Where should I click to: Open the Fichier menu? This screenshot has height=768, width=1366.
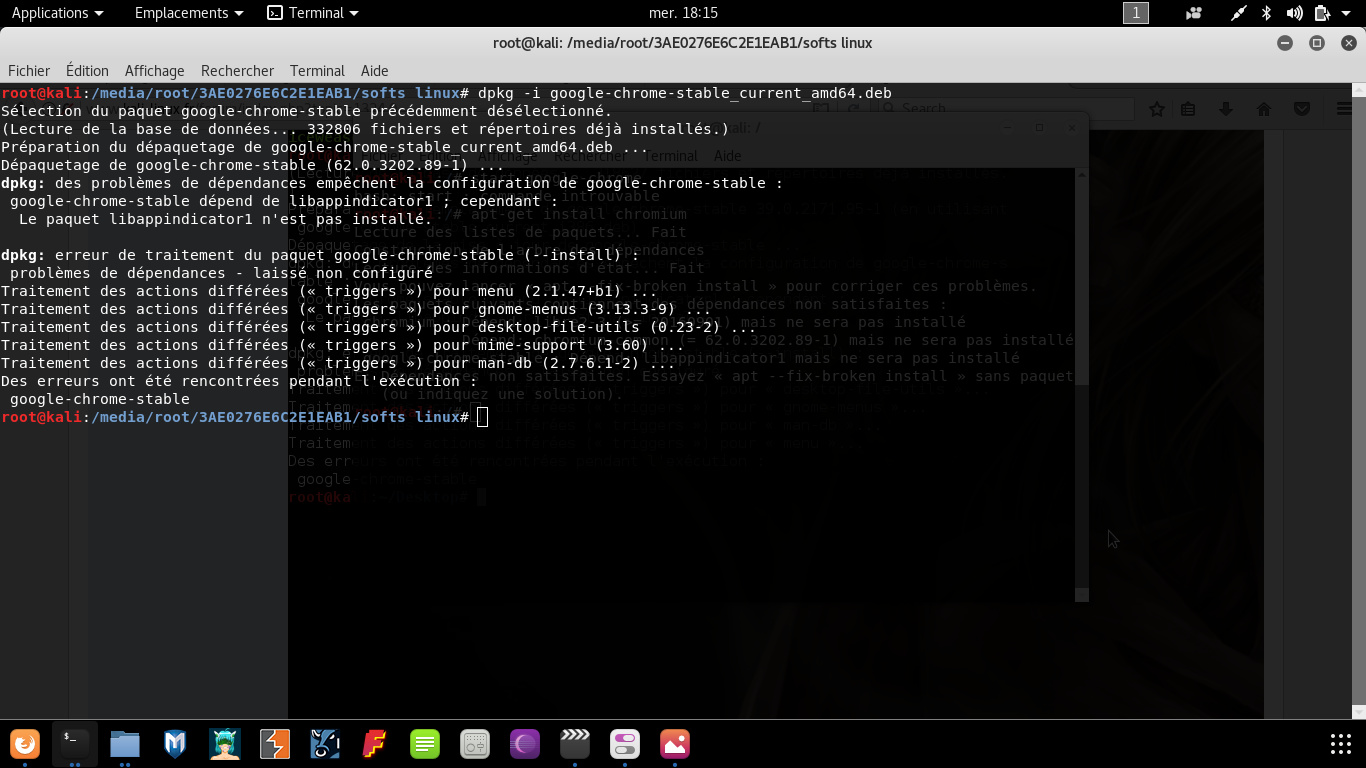[x=29, y=71]
